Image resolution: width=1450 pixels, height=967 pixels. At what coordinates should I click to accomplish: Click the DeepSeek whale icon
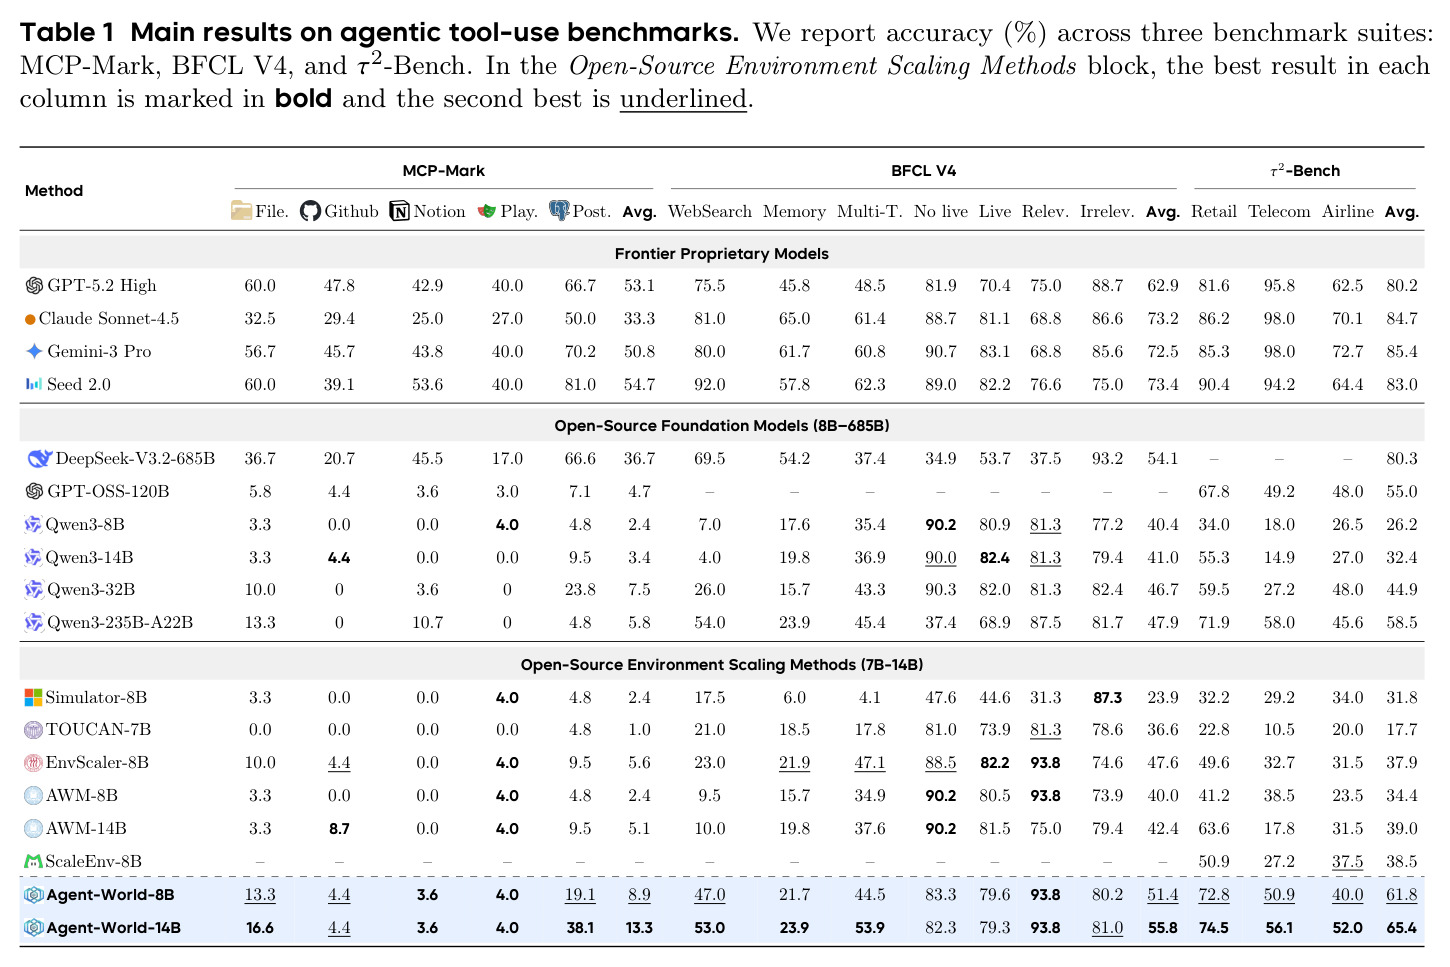pos(39,459)
